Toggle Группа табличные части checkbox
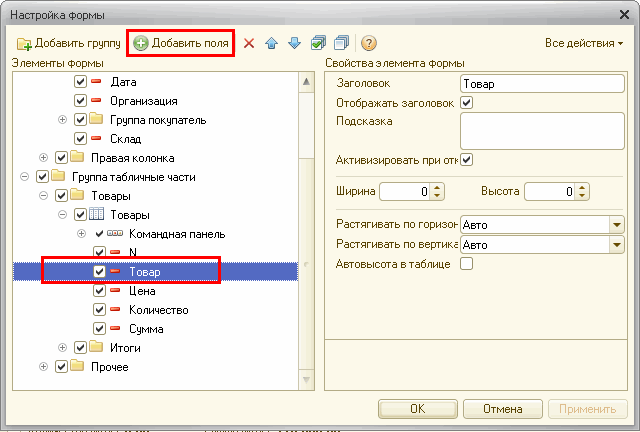The image size is (640, 432). click(x=42, y=177)
